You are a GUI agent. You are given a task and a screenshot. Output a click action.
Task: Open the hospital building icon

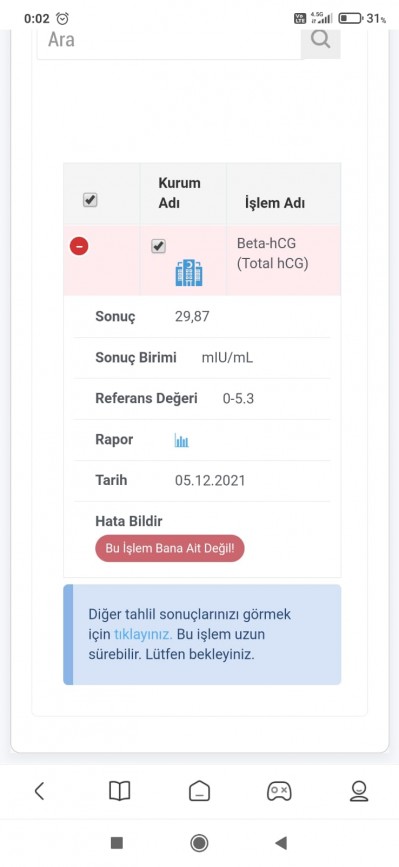[x=189, y=273]
